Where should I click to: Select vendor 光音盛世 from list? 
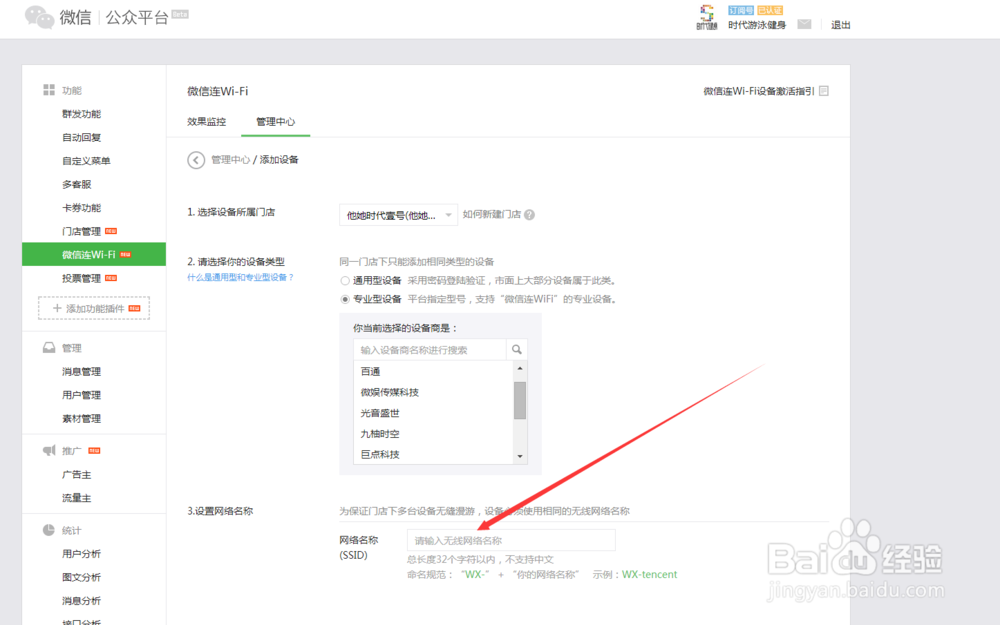(380, 413)
